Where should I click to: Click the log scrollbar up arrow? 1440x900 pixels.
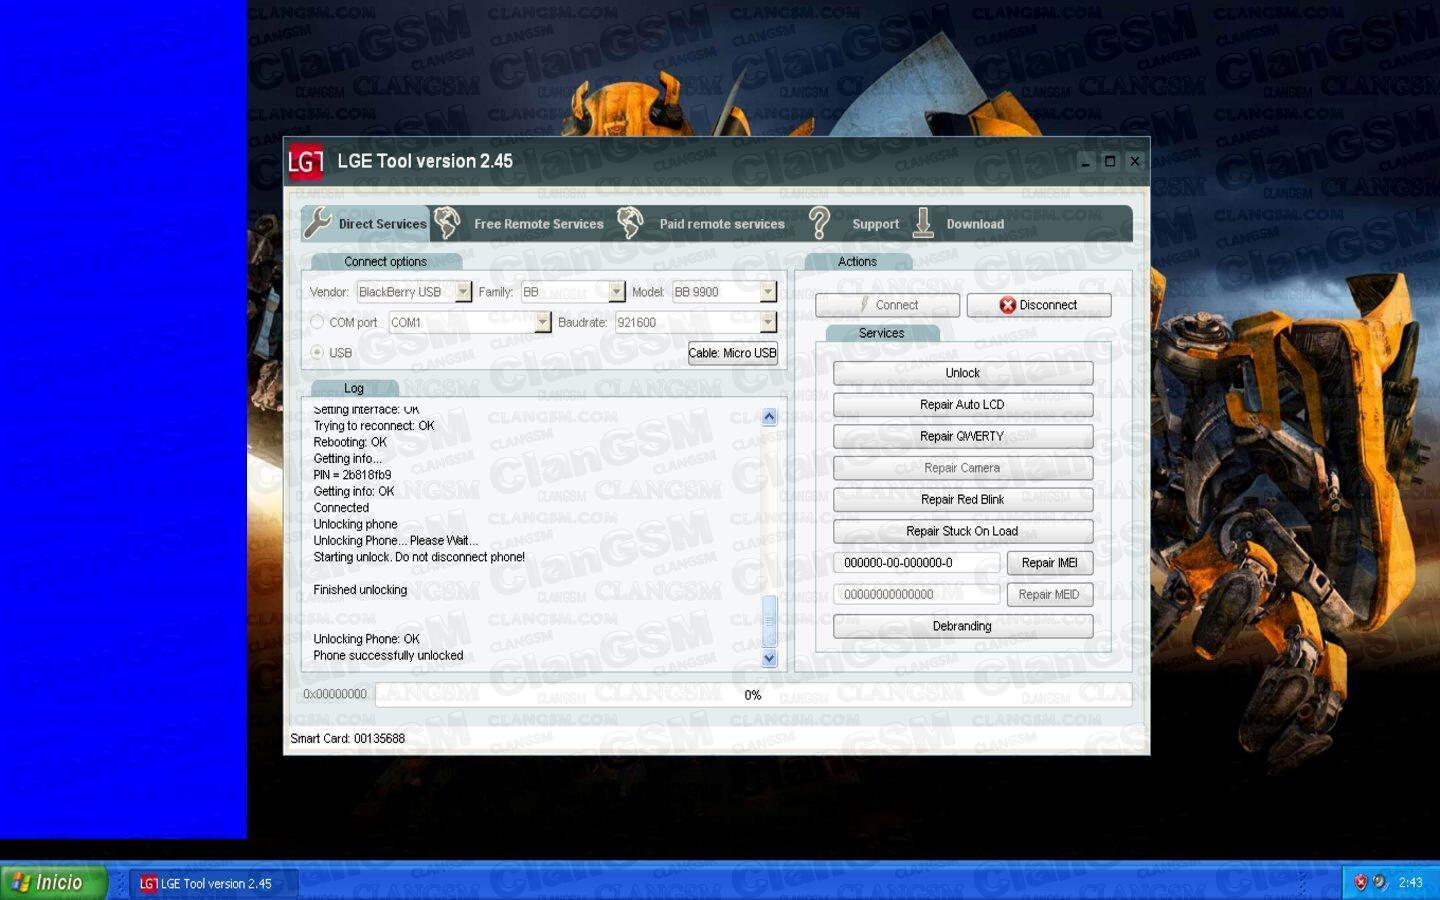click(769, 417)
